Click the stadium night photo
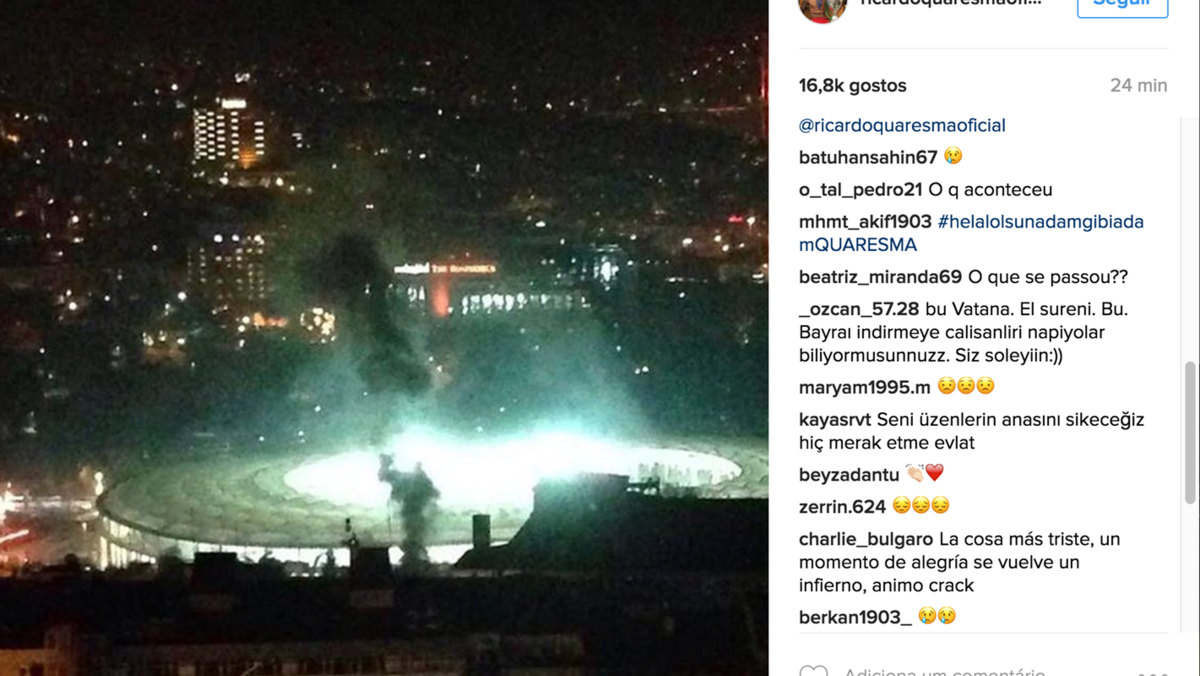Screen dimensions: 1200x676 tap(384, 338)
